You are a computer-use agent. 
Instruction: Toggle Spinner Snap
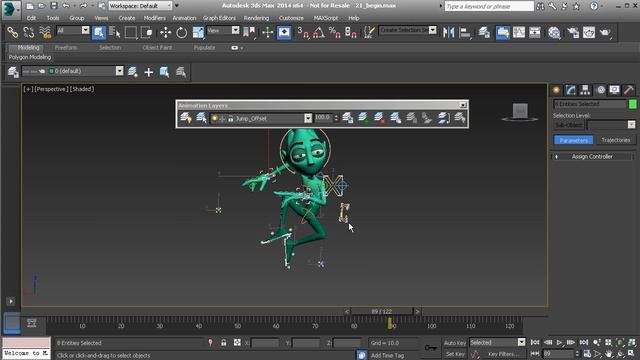coord(351,32)
